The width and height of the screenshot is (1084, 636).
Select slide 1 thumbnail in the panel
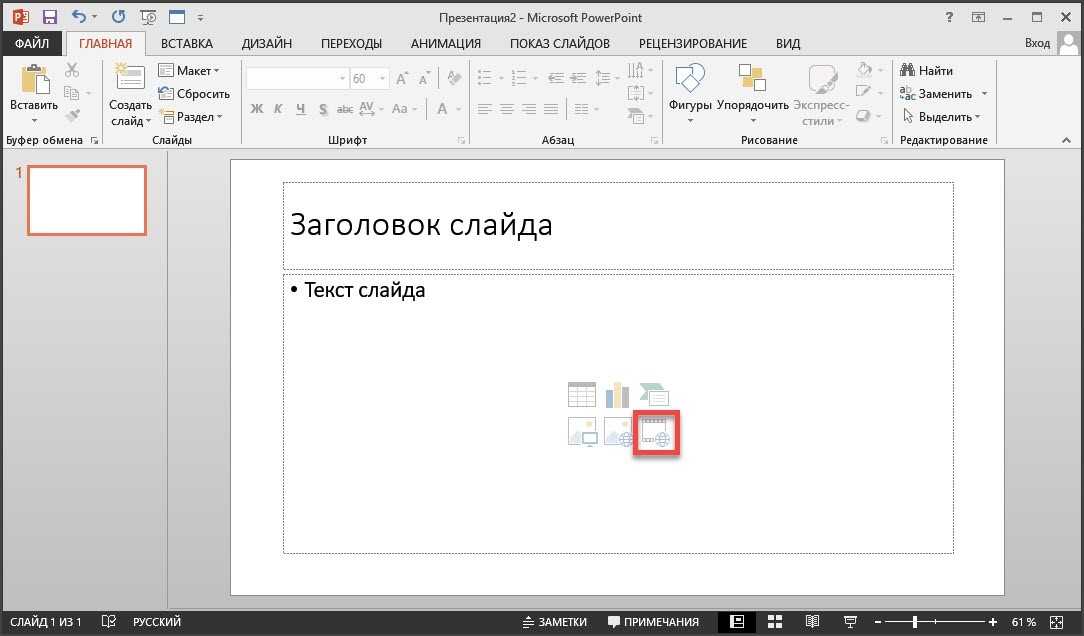pyautogui.click(x=87, y=200)
